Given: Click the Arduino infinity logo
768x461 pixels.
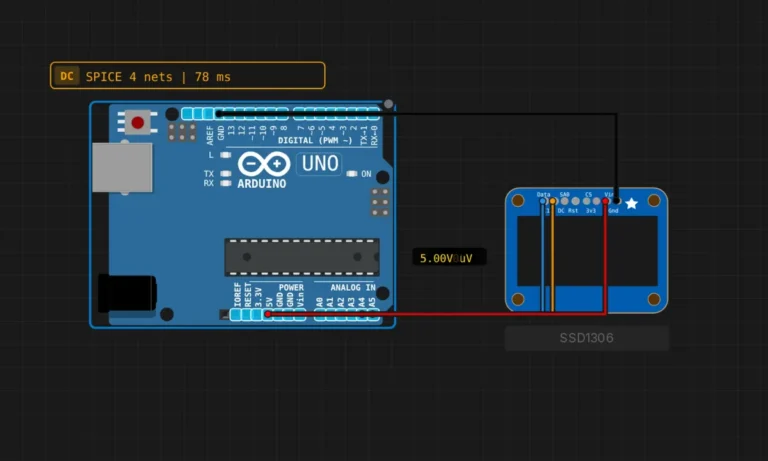Looking at the screenshot, I should (264, 164).
